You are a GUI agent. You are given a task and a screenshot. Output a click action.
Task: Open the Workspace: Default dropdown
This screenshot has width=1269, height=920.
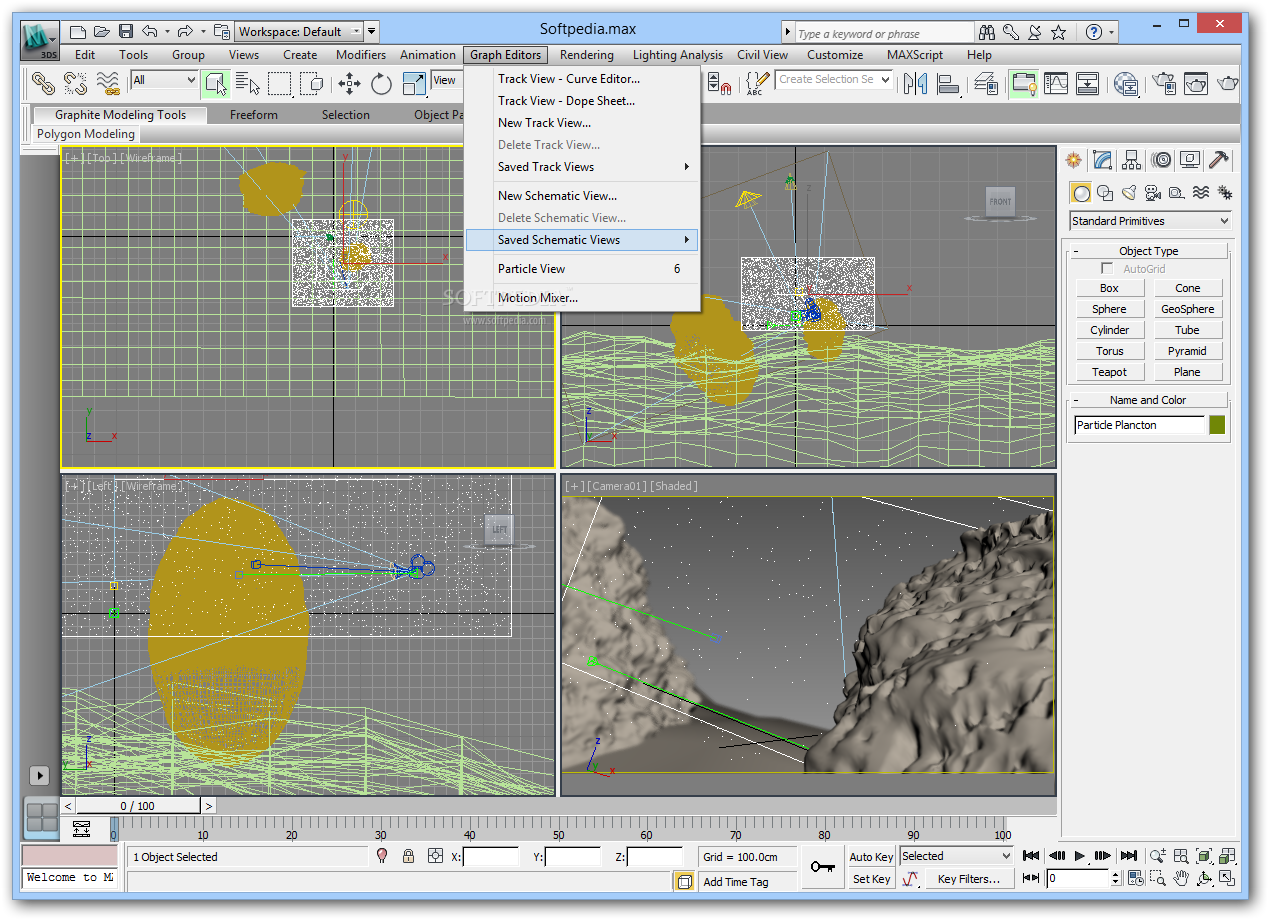click(299, 31)
